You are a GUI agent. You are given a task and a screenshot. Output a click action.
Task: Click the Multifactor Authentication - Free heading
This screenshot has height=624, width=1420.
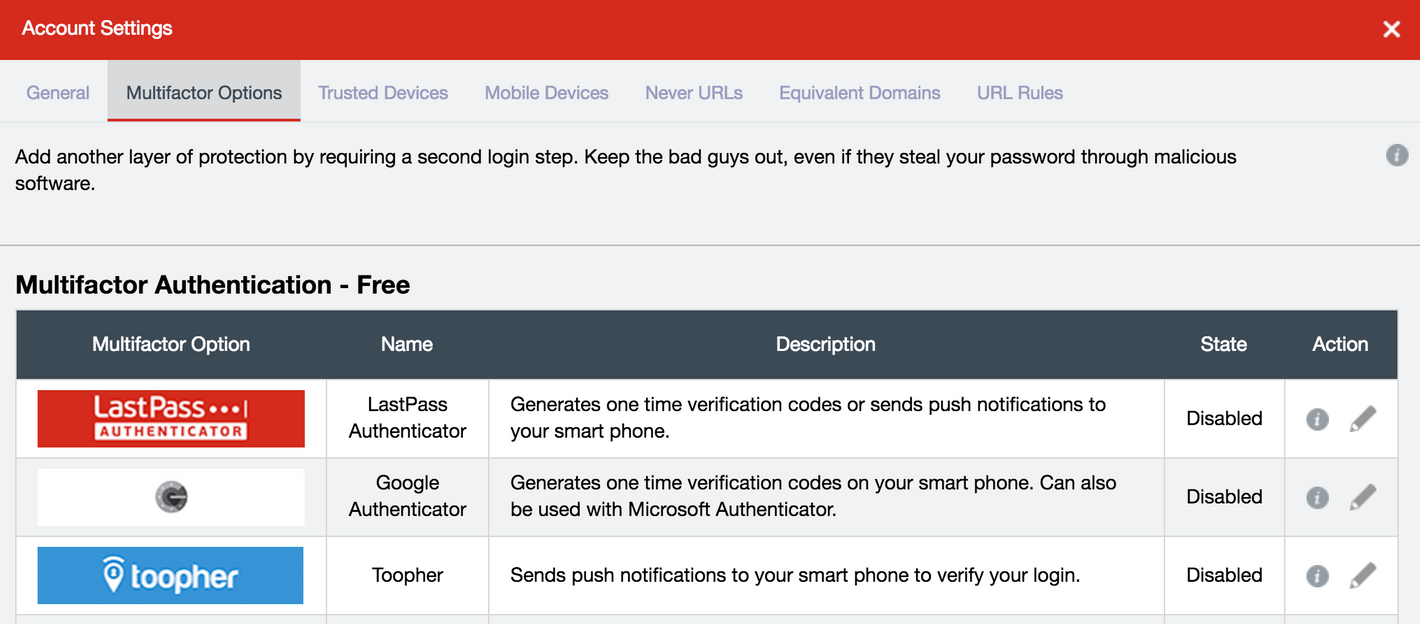coord(212,284)
